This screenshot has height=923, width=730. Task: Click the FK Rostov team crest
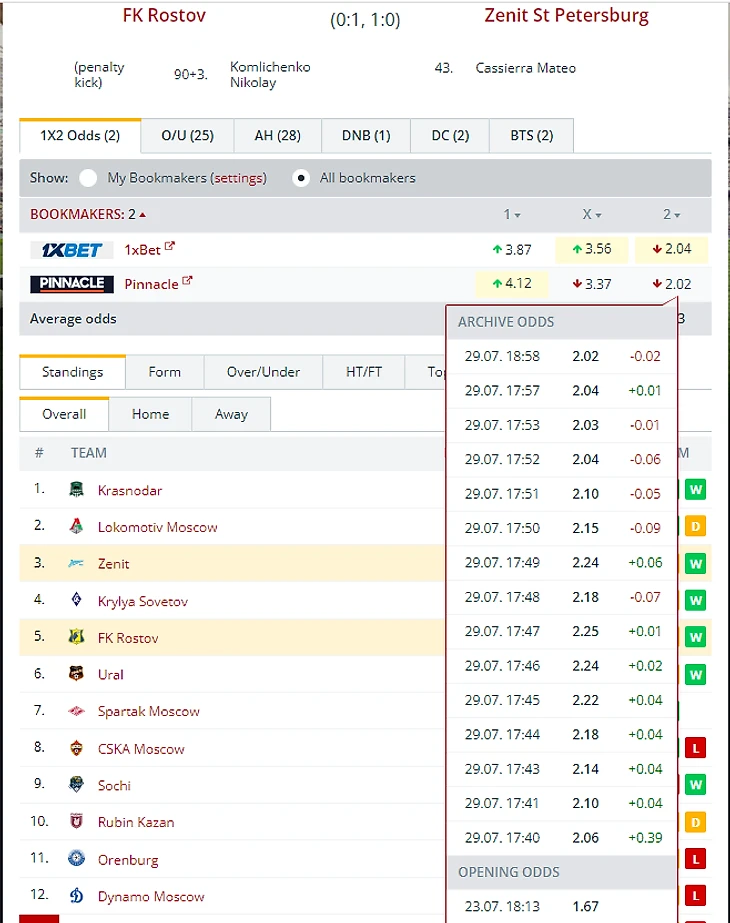[x=77, y=638]
